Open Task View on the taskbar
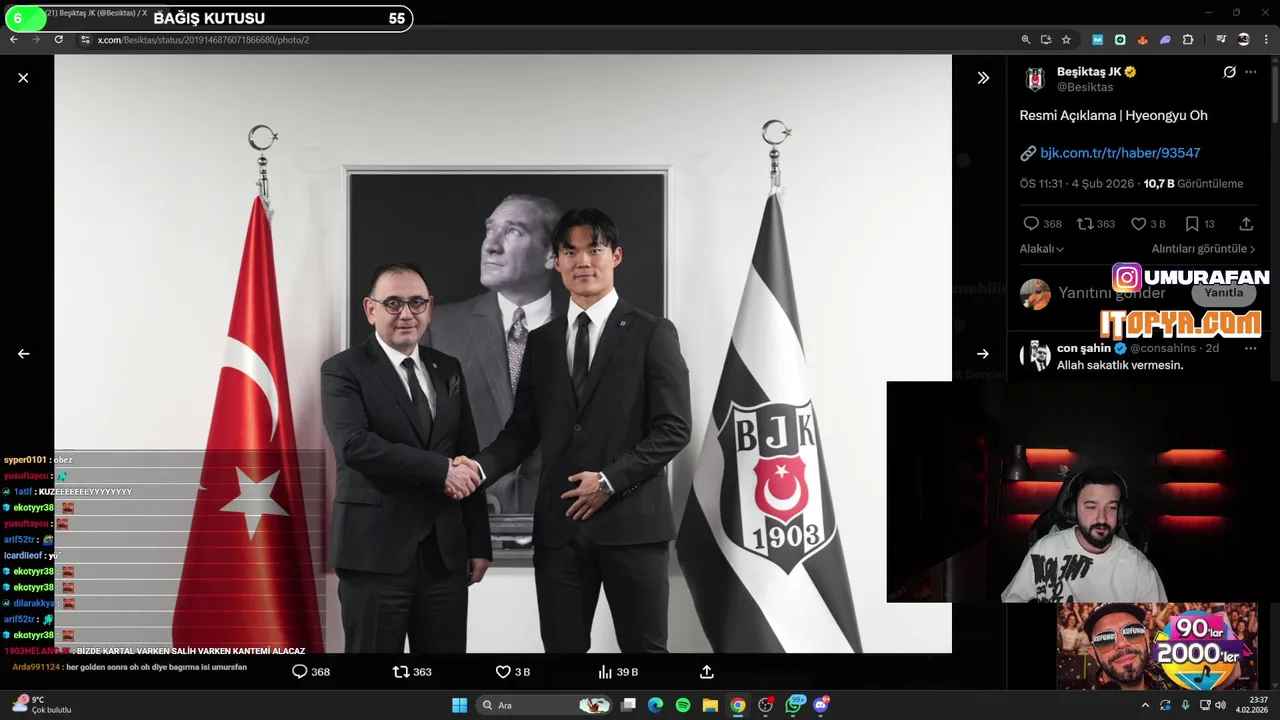This screenshot has height=720, width=1280. pyautogui.click(x=628, y=705)
